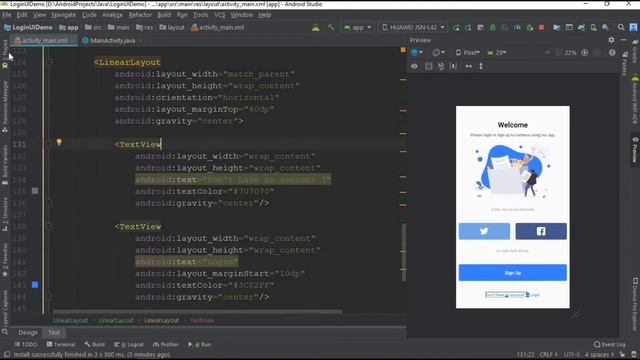Open the Preview panel settings gear

pyautogui.click(x=611, y=40)
